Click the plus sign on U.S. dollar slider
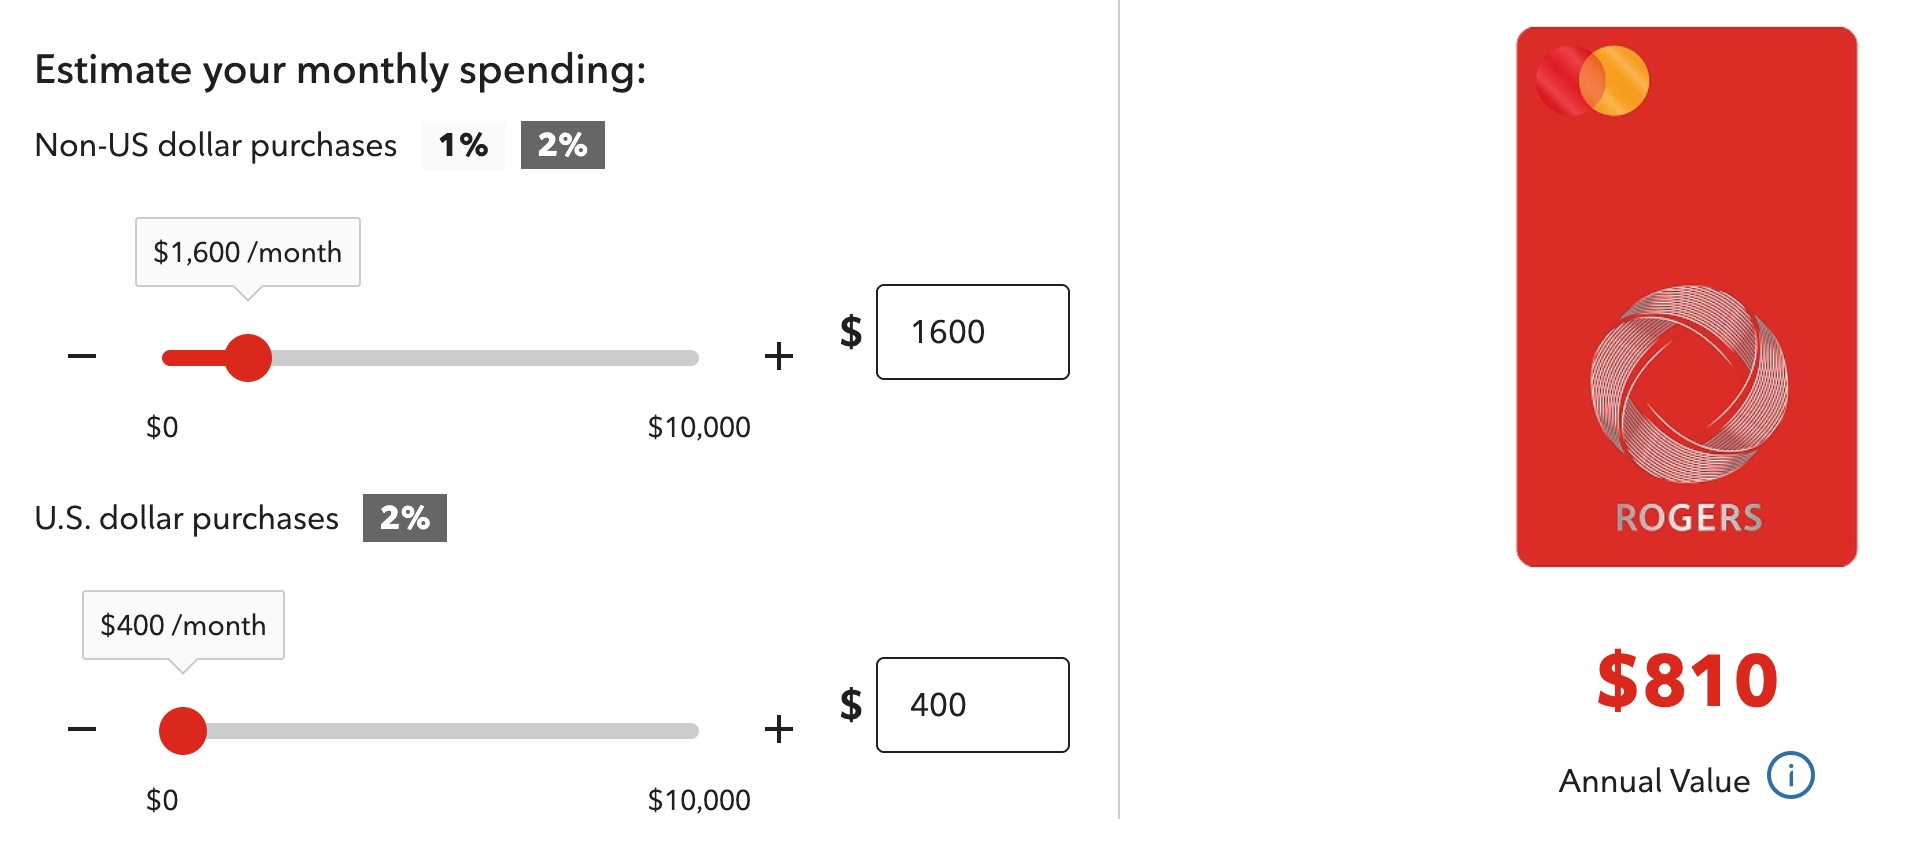Screen dimensions: 1910x852 click(778, 728)
